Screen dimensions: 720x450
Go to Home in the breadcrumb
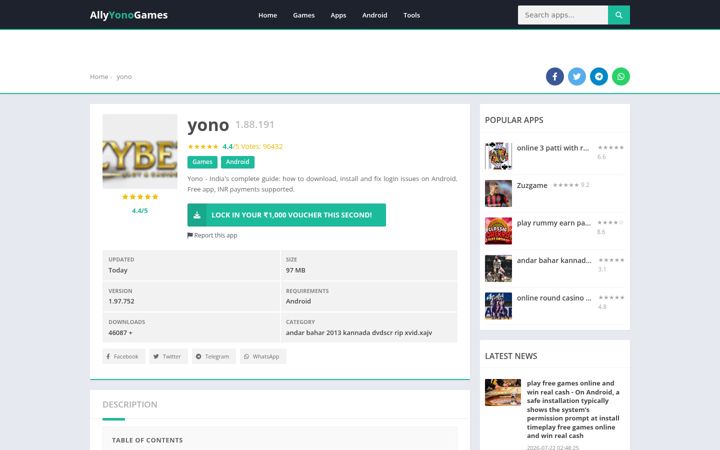point(99,77)
